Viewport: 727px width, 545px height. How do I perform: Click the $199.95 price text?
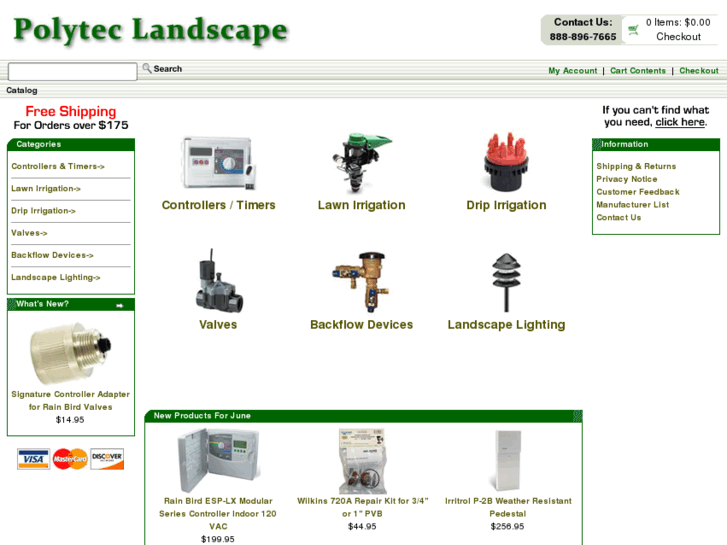pyautogui.click(x=217, y=539)
